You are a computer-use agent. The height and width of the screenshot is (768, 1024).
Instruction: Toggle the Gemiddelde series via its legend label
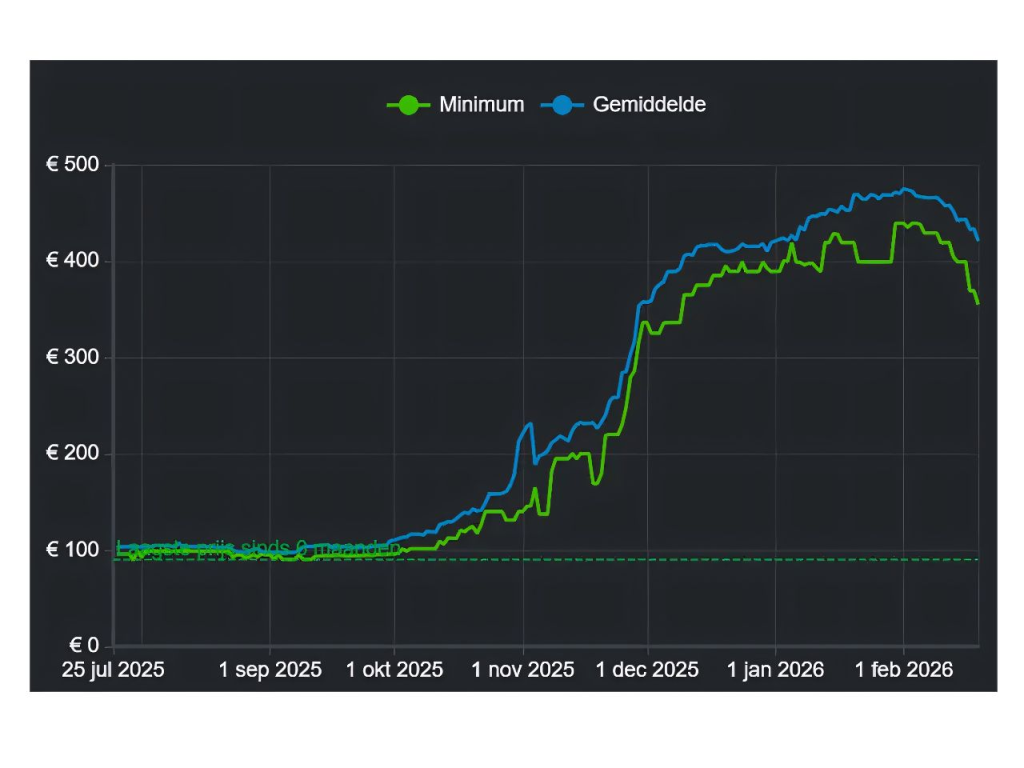tap(649, 105)
